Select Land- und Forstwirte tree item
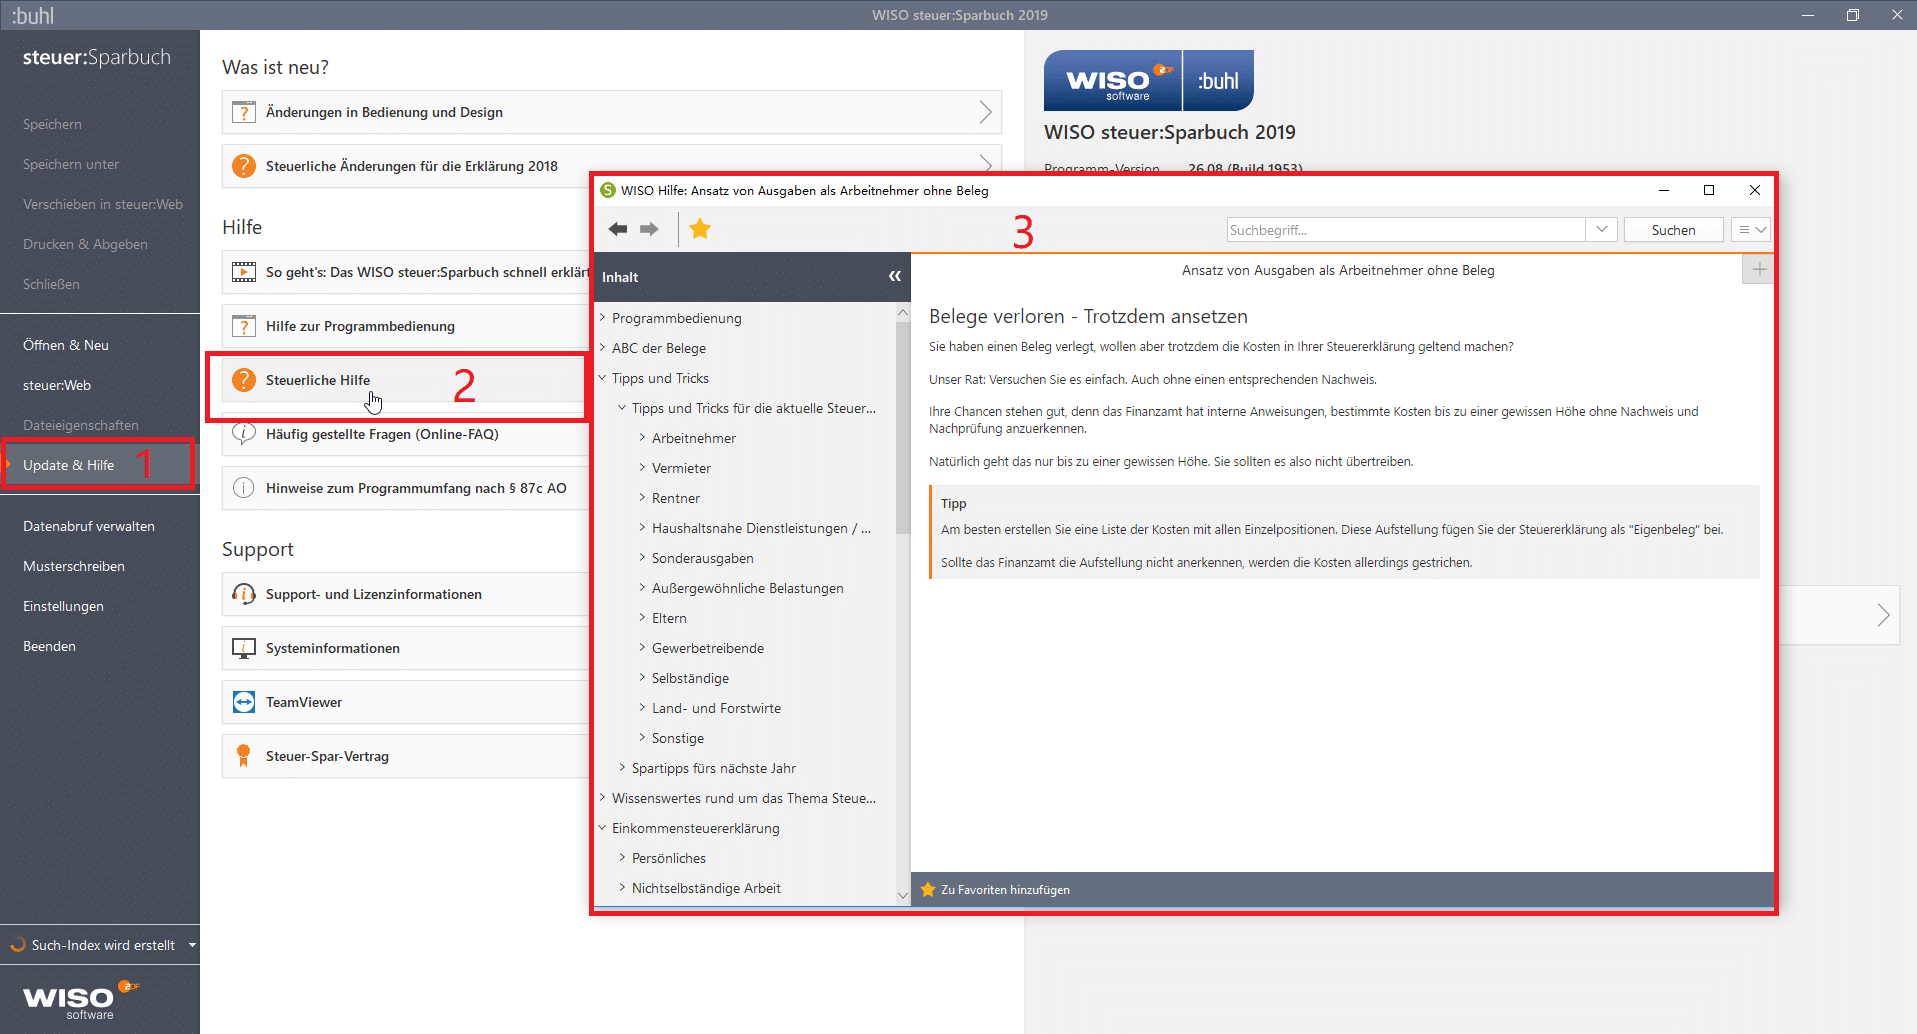This screenshot has width=1917, height=1034. 716,708
